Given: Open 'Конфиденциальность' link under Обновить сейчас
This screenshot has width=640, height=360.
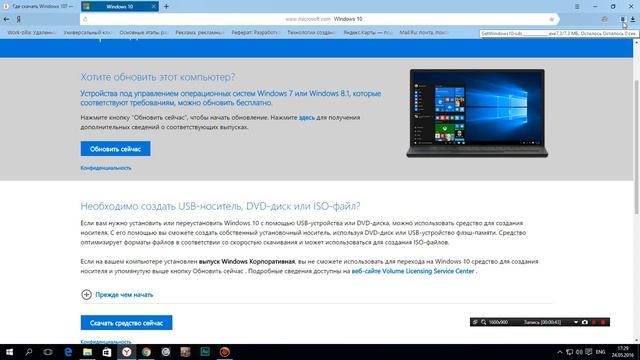Looking at the screenshot, I should [106, 168].
